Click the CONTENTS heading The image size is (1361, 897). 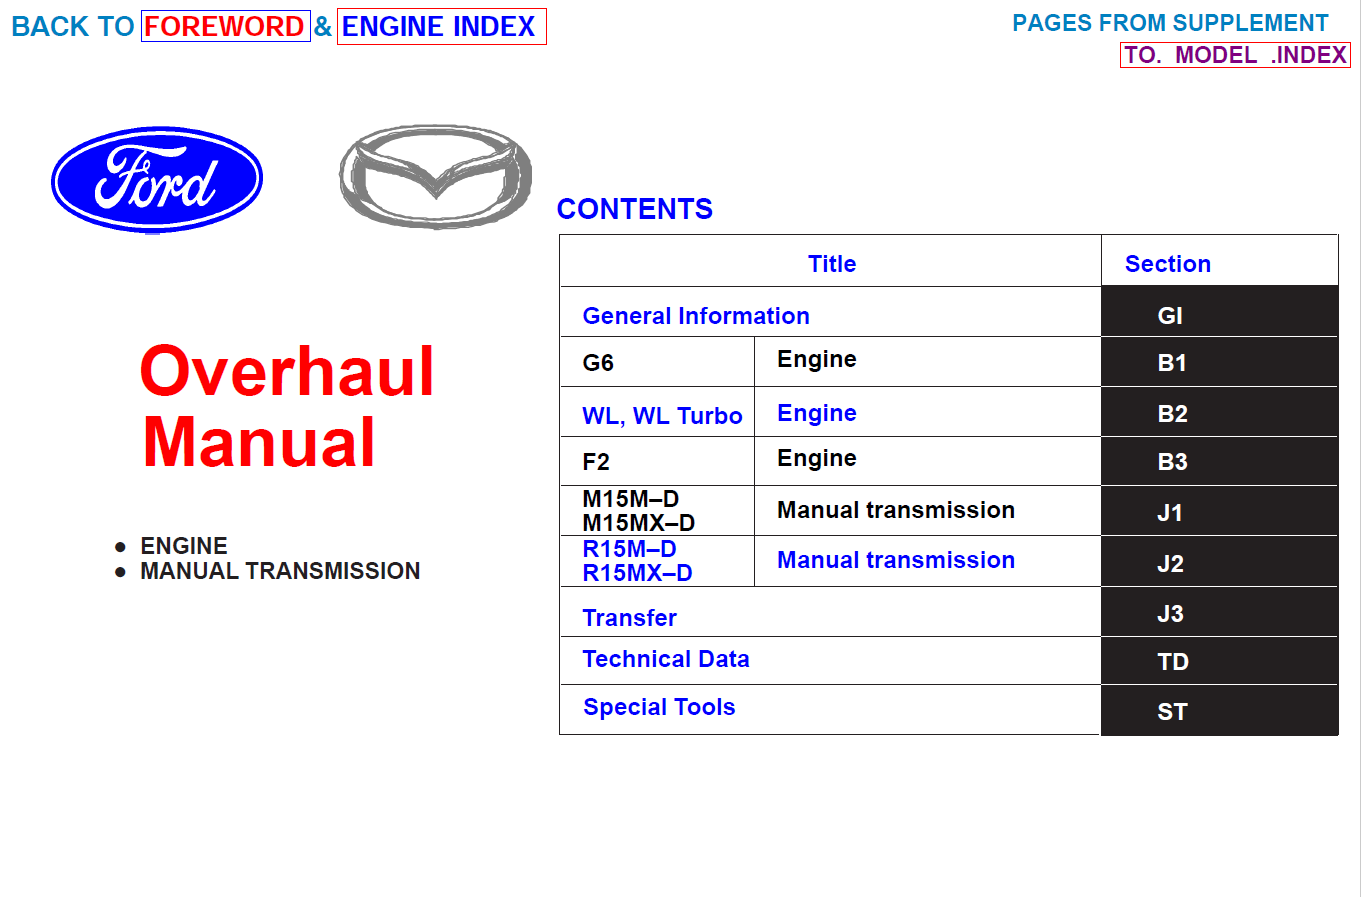(x=635, y=209)
